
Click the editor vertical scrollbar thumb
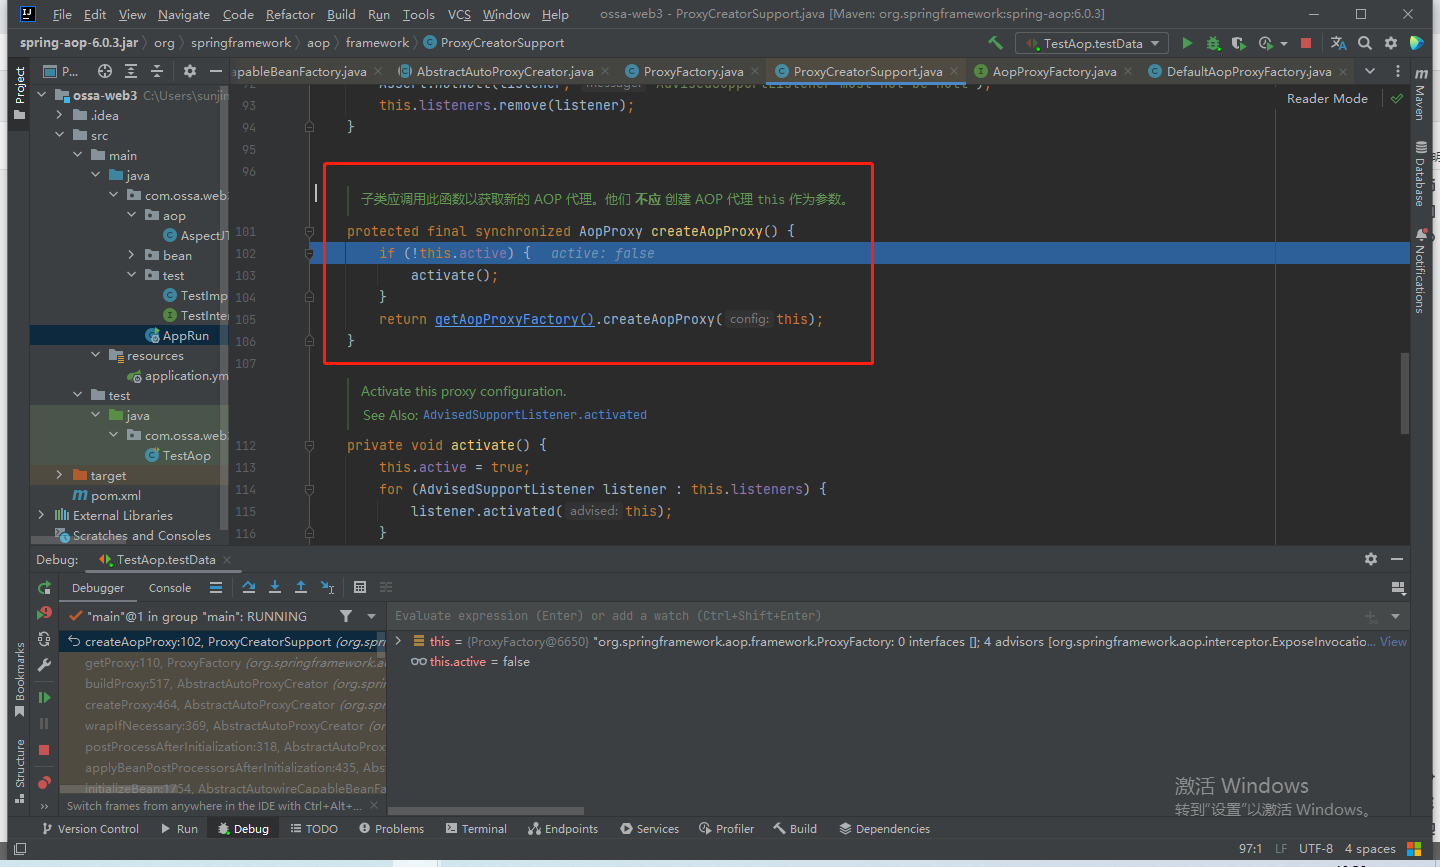point(1405,392)
